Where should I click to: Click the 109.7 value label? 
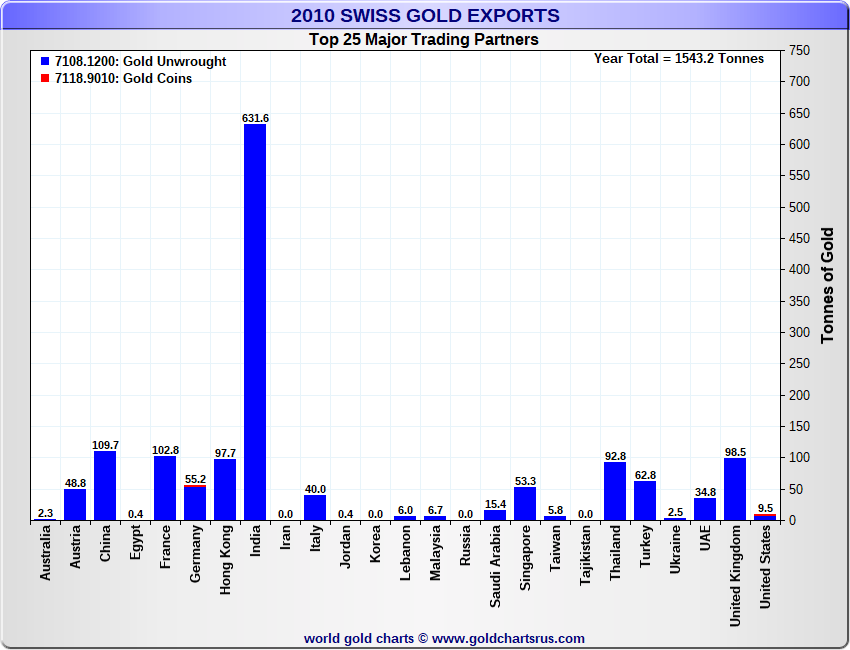pos(105,445)
